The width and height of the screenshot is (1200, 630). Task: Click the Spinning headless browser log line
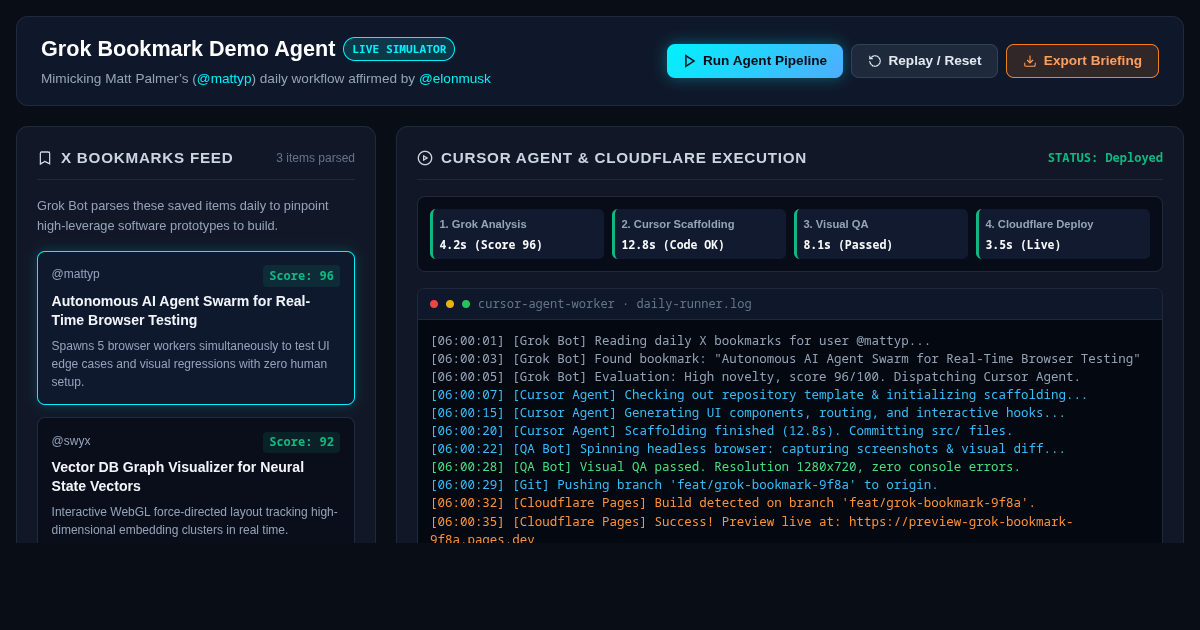748,449
